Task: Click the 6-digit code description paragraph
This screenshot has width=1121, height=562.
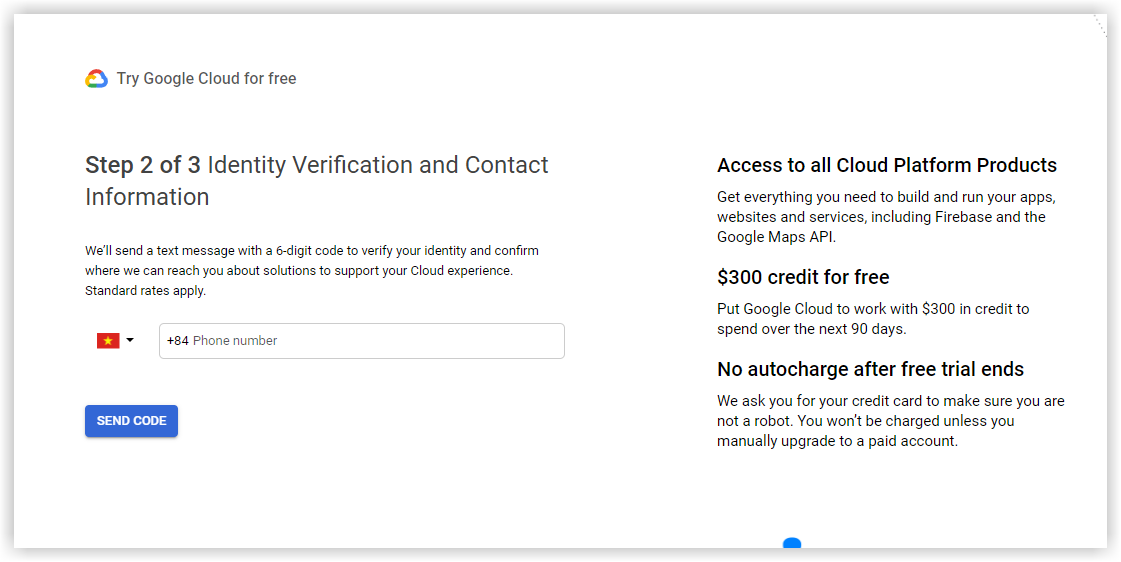Action: pos(312,271)
